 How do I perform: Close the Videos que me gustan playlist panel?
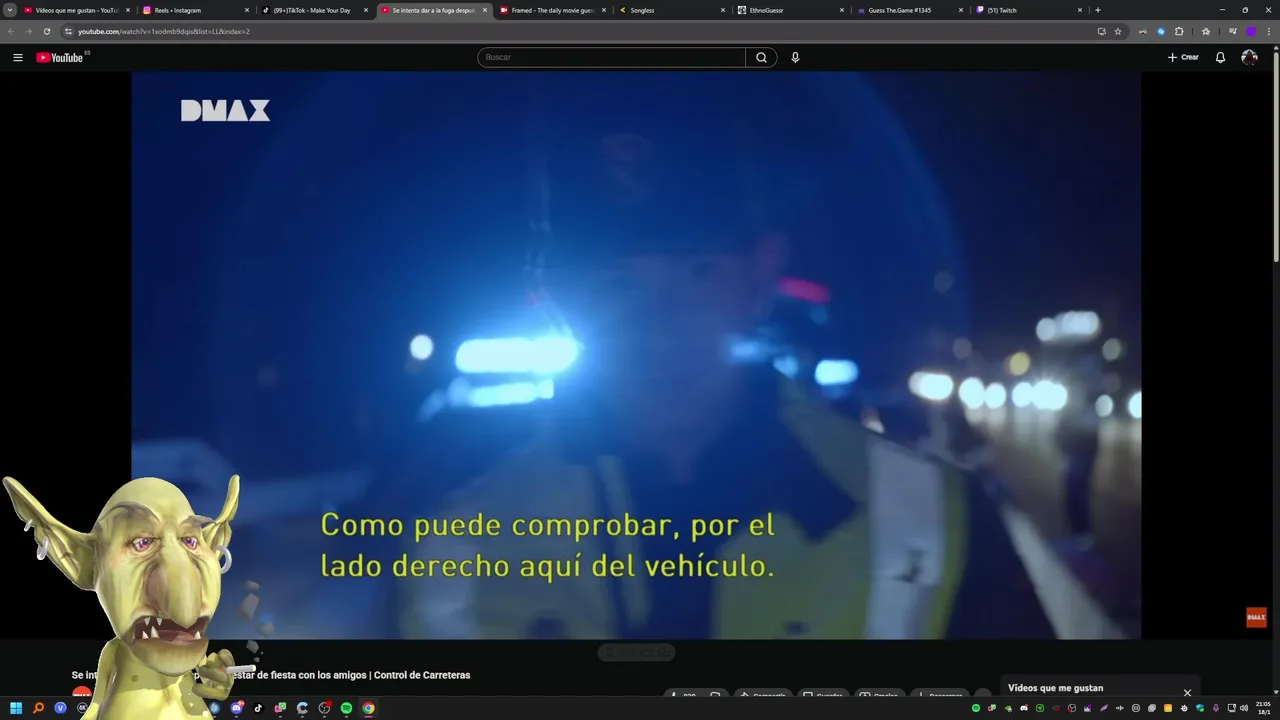(x=1187, y=692)
